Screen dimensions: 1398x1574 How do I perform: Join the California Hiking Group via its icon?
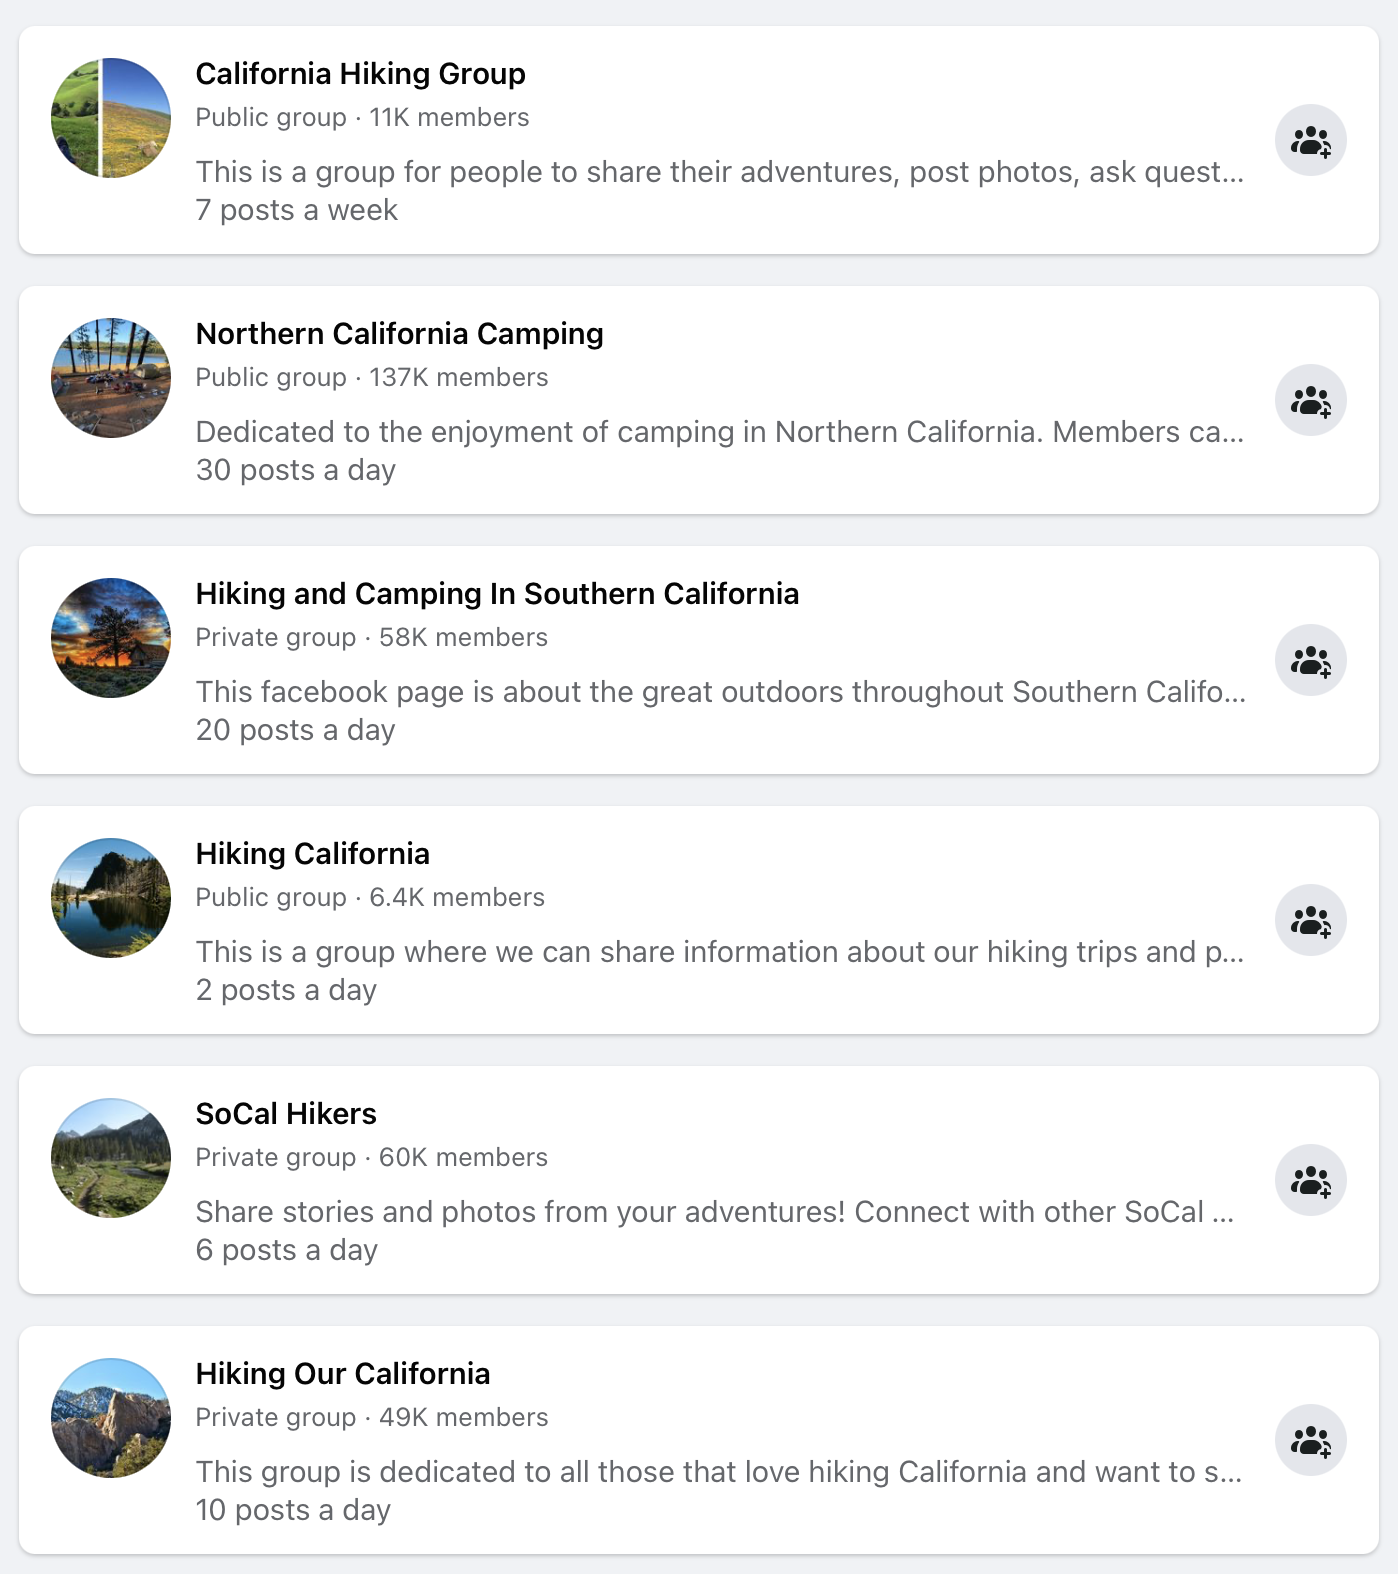(1310, 140)
